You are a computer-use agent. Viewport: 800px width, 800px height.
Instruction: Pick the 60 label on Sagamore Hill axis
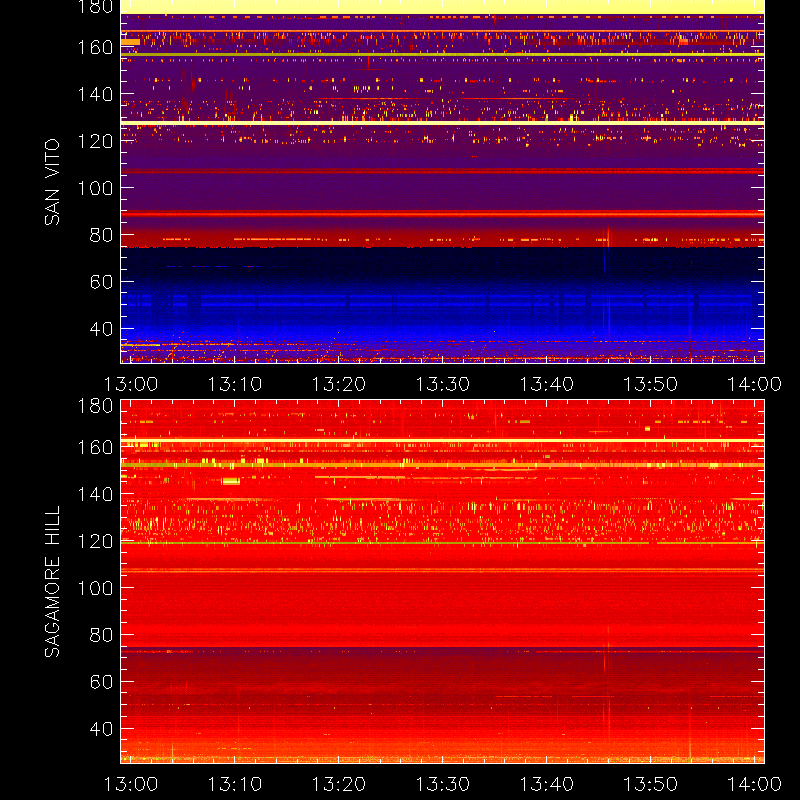pyautogui.click(x=101, y=682)
